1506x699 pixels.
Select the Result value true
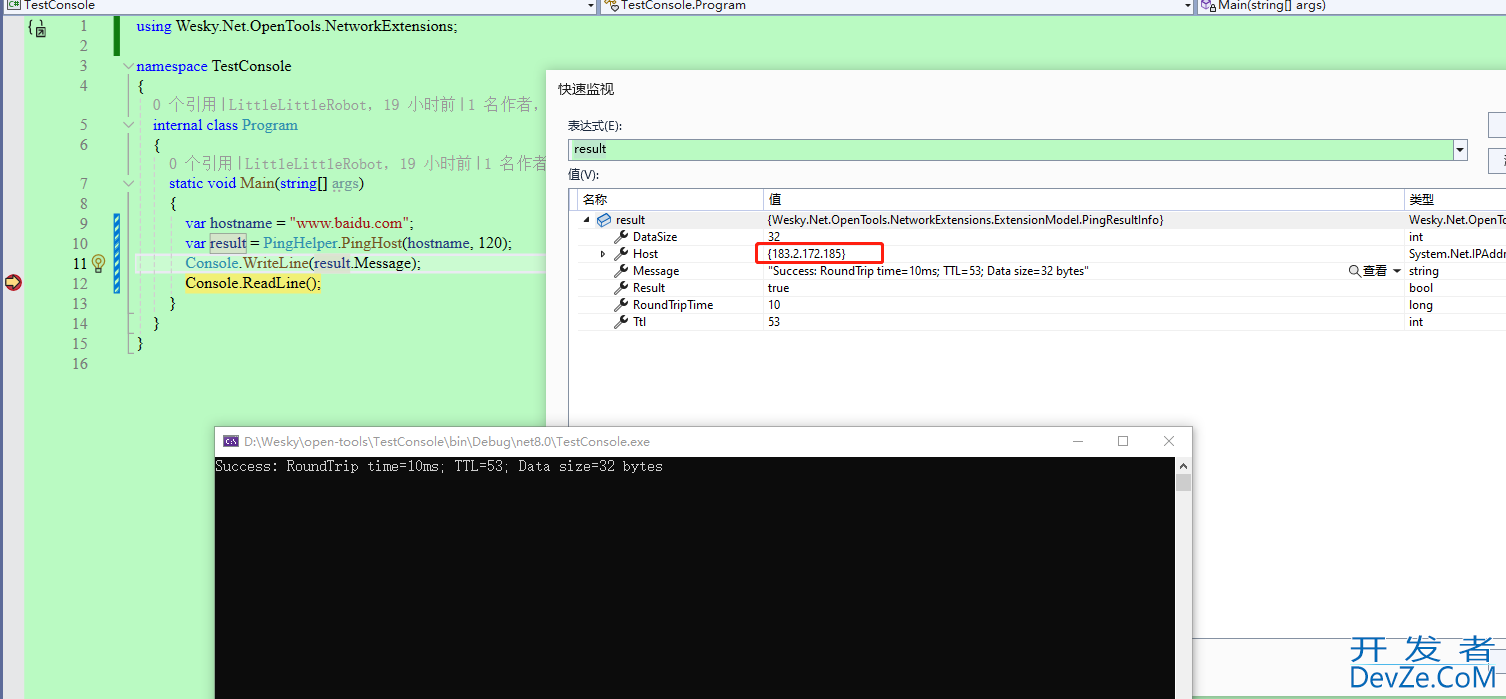(x=778, y=288)
